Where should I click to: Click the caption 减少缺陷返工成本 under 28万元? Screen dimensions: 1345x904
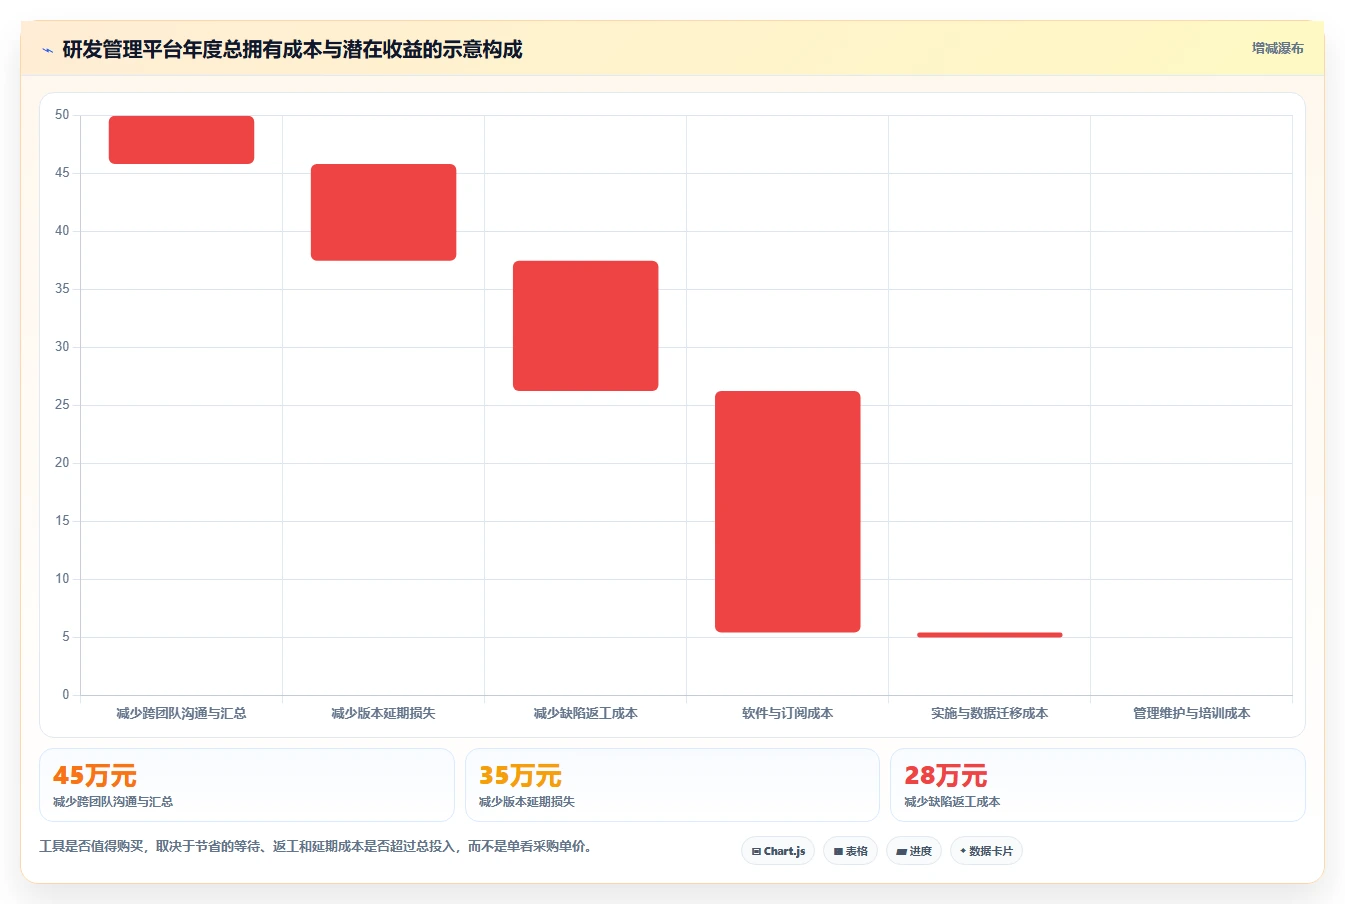(952, 802)
